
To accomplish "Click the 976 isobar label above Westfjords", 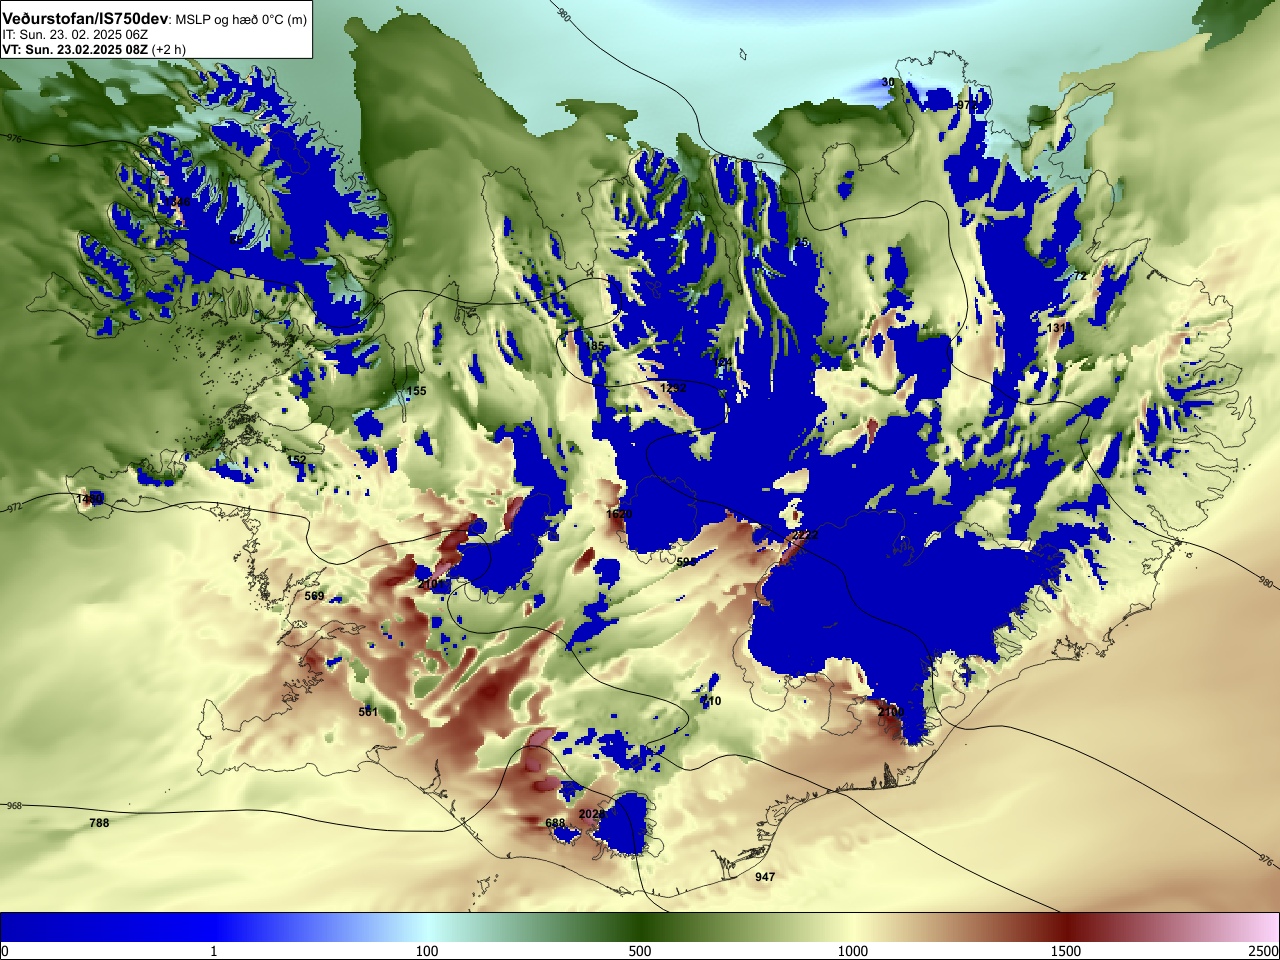I will pyautogui.click(x=13, y=138).
